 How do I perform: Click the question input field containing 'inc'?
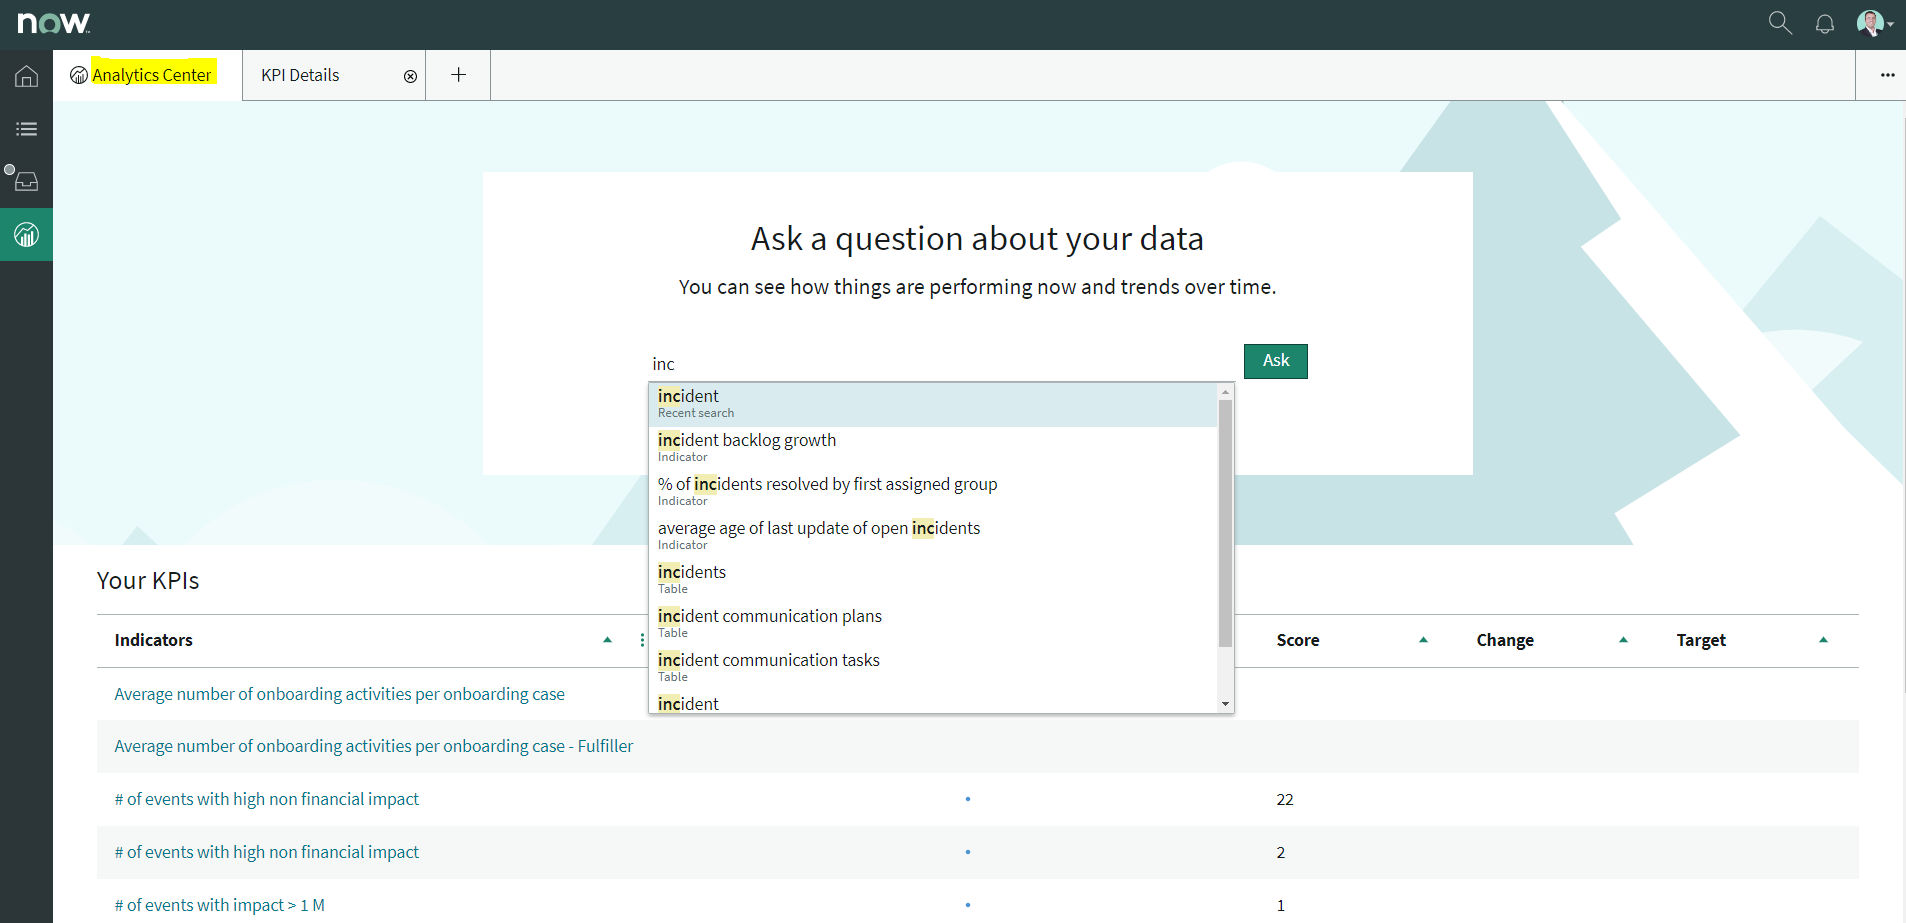[x=940, y=364]
